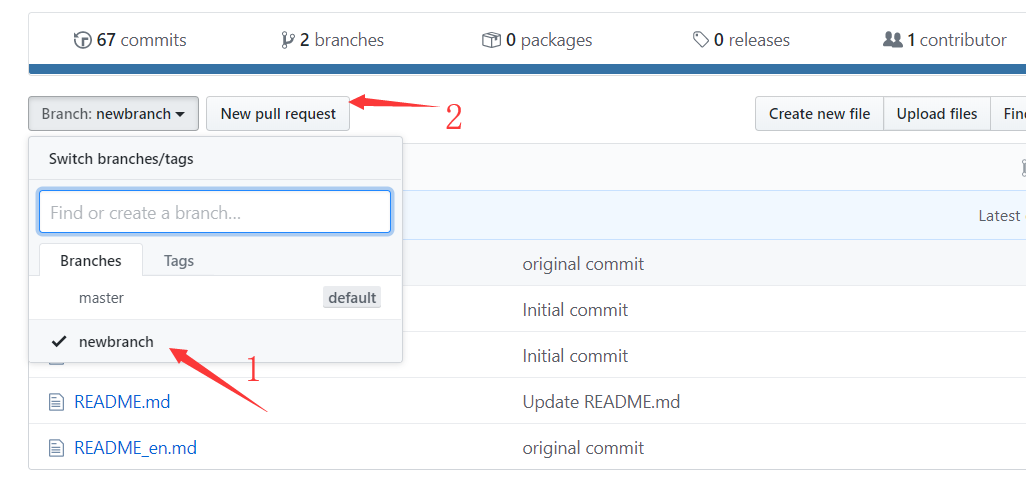
Task: Click the README_en.md file icon
Action: pyautogui.click(x=56, y=448)
